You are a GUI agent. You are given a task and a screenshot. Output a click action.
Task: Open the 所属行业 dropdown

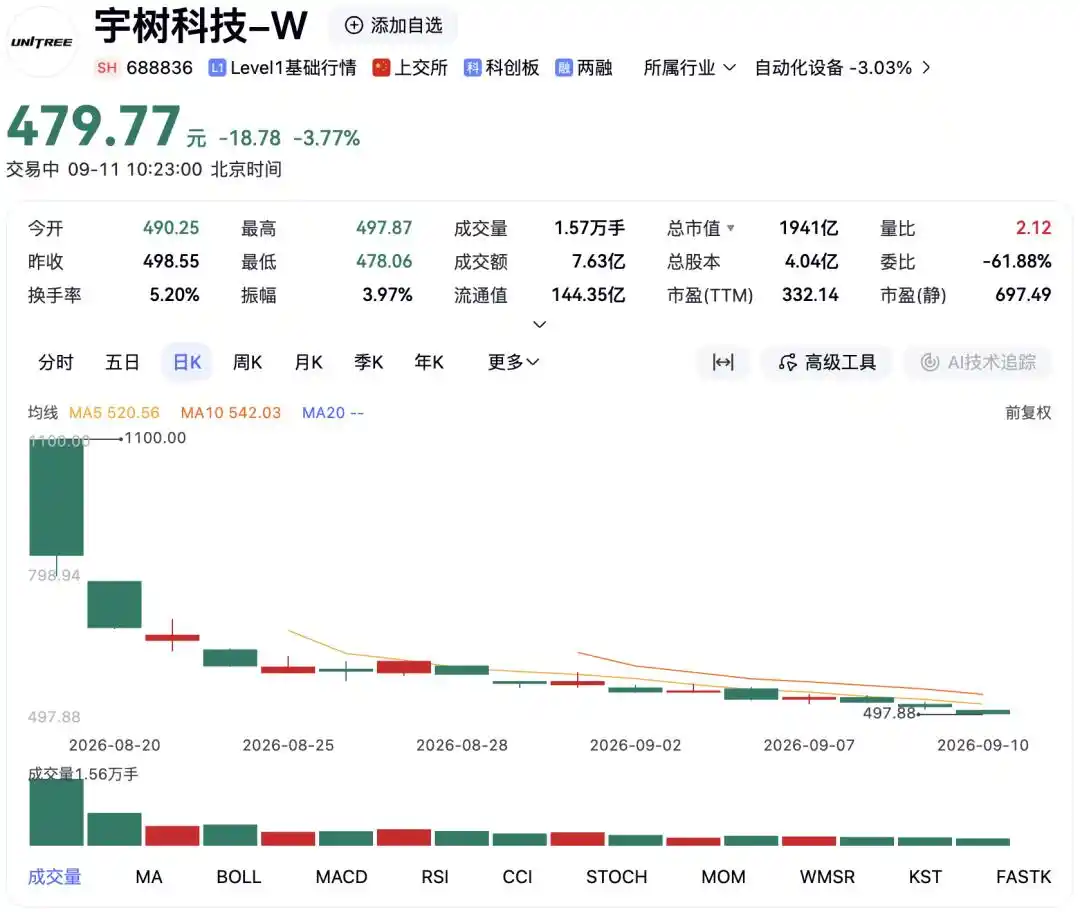[689, 68]
